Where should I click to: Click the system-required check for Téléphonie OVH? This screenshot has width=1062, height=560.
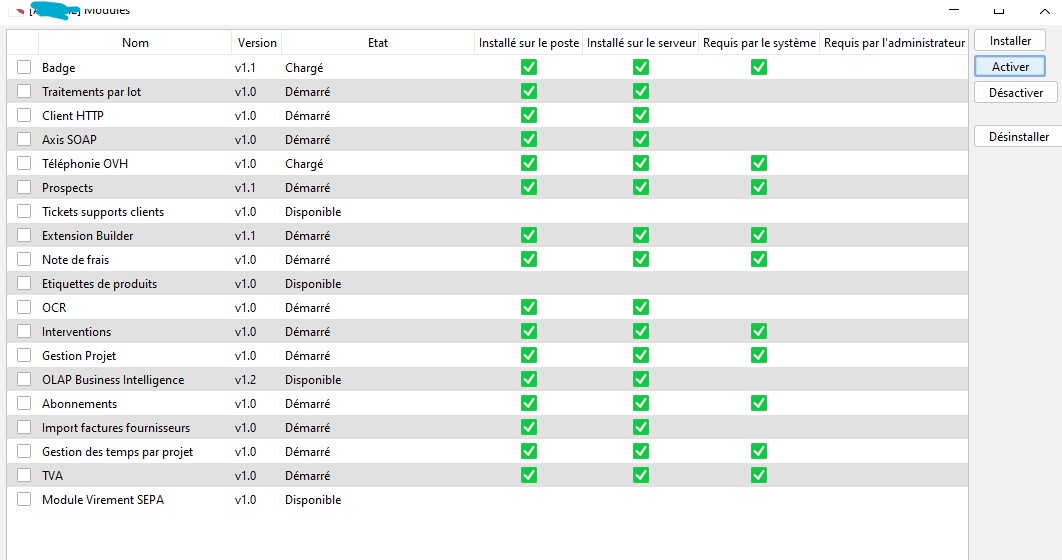(759, 163)
